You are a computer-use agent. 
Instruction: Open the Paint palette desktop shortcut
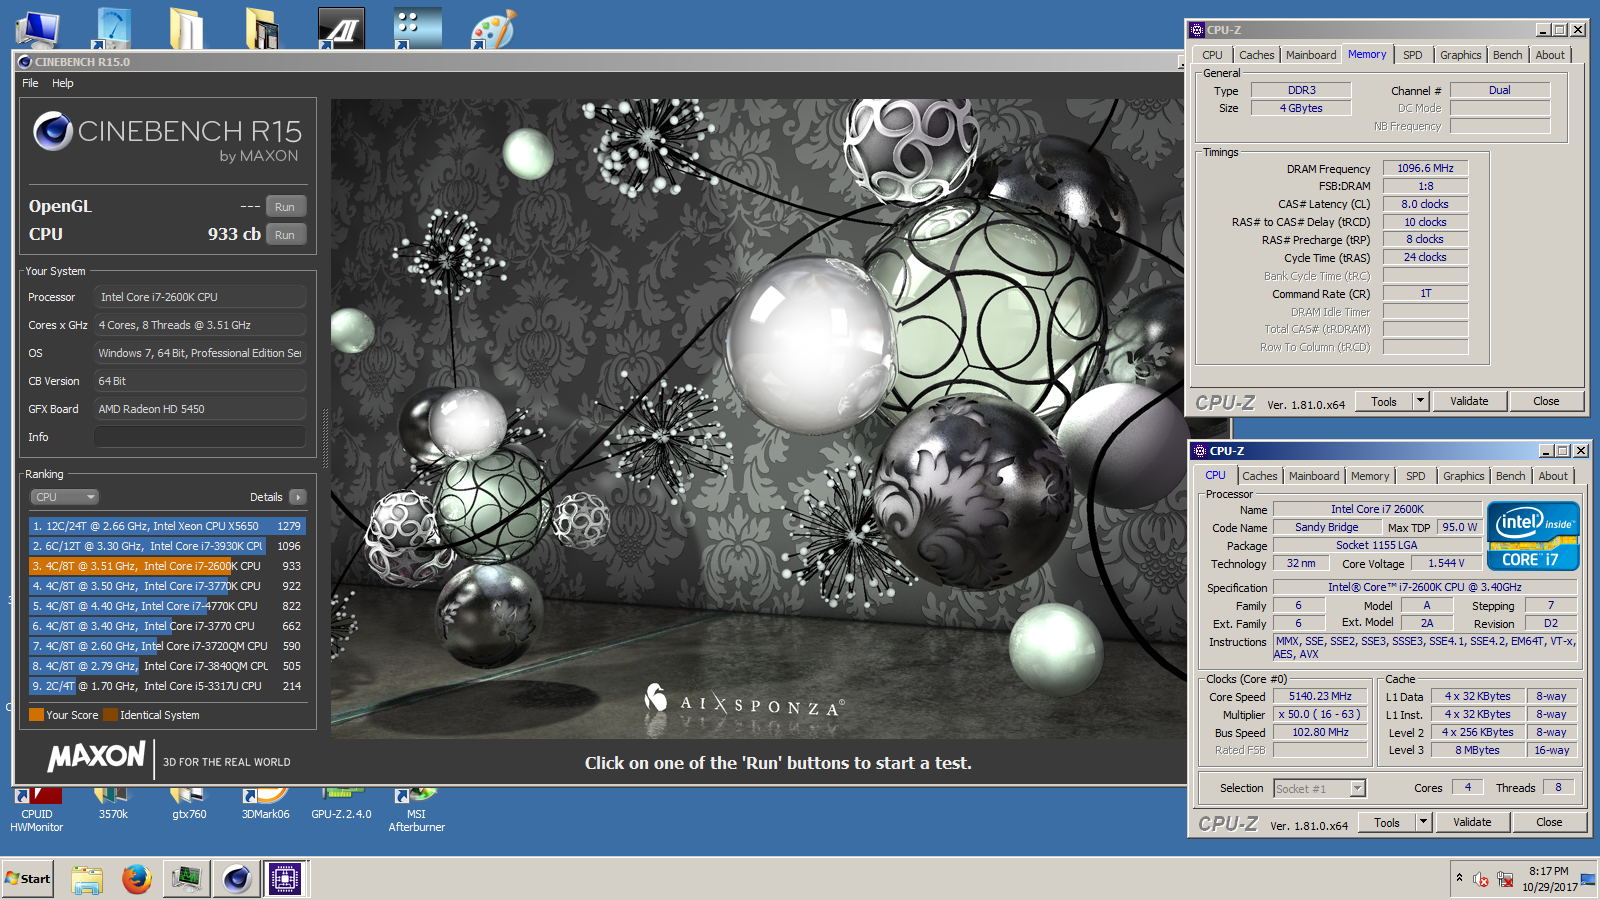(493, 28)
